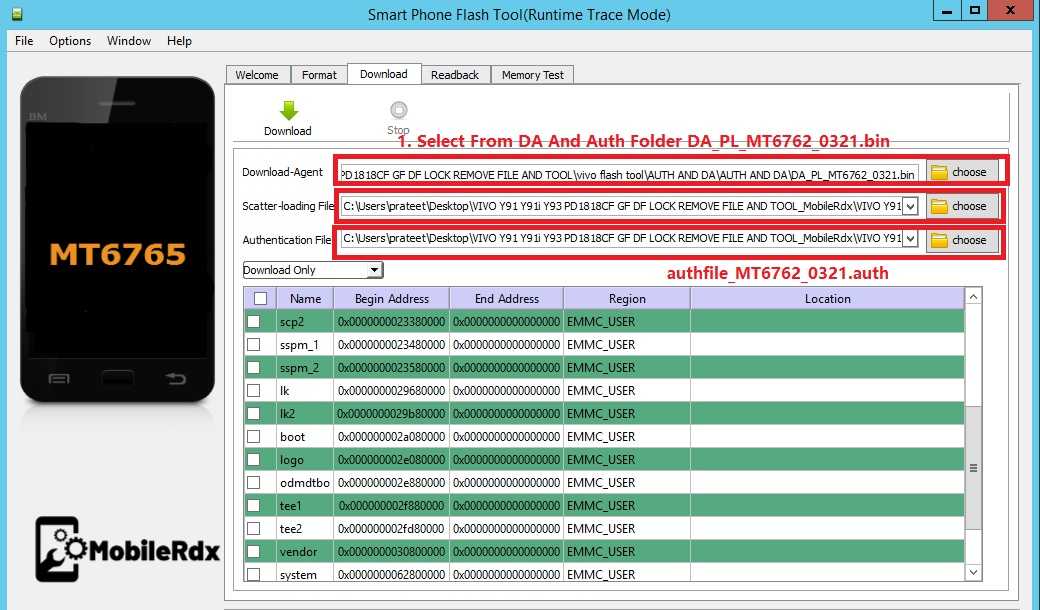1040x610 pixels.
Task: Expand the Authentication File path dropdown
Action: click(911, 239)
